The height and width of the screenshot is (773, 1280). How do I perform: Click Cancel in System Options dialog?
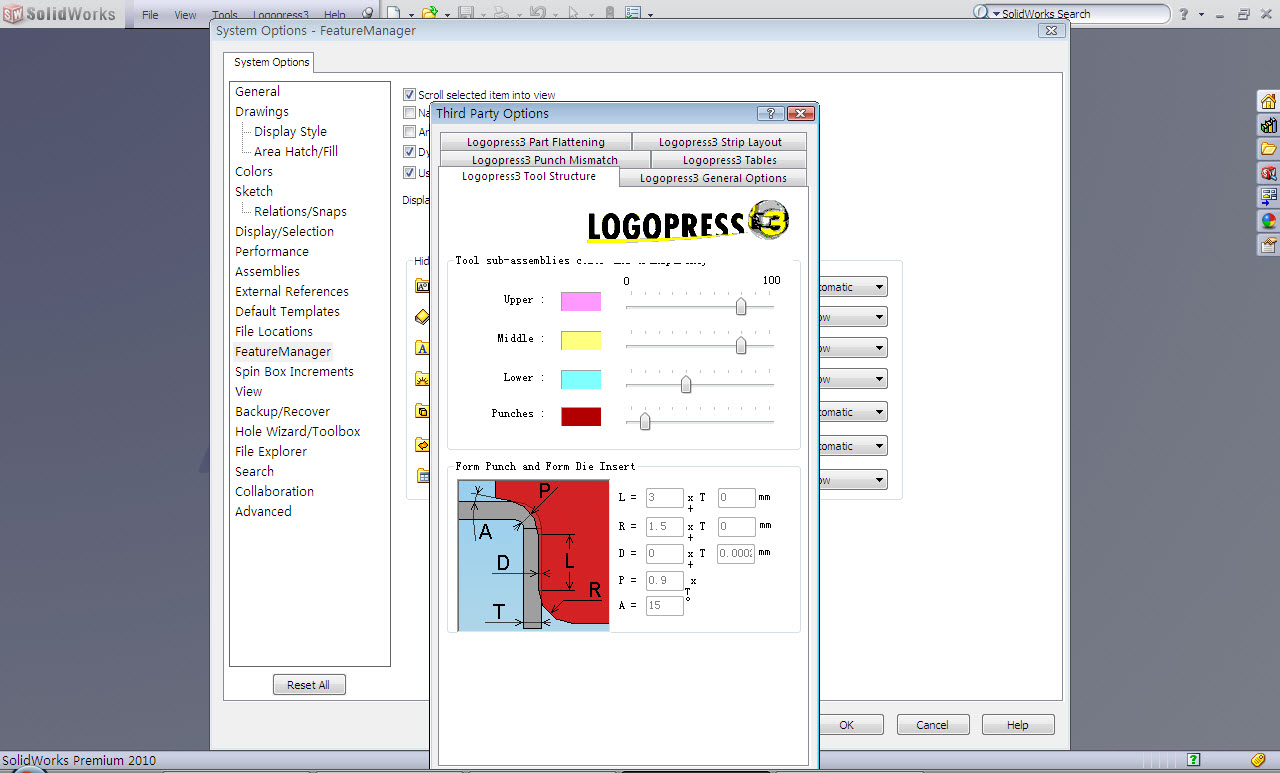click(x=932, y=725)
